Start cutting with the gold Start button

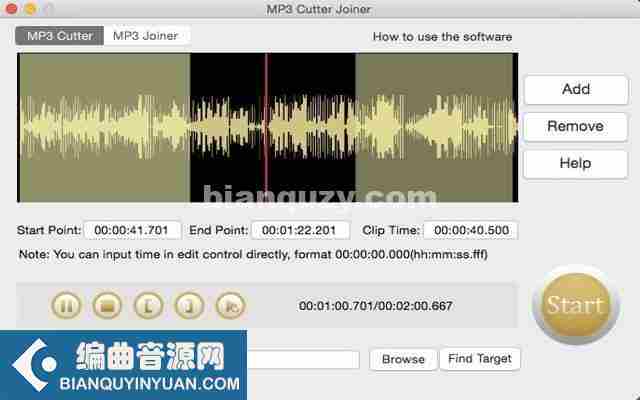(x=576, y=305)
